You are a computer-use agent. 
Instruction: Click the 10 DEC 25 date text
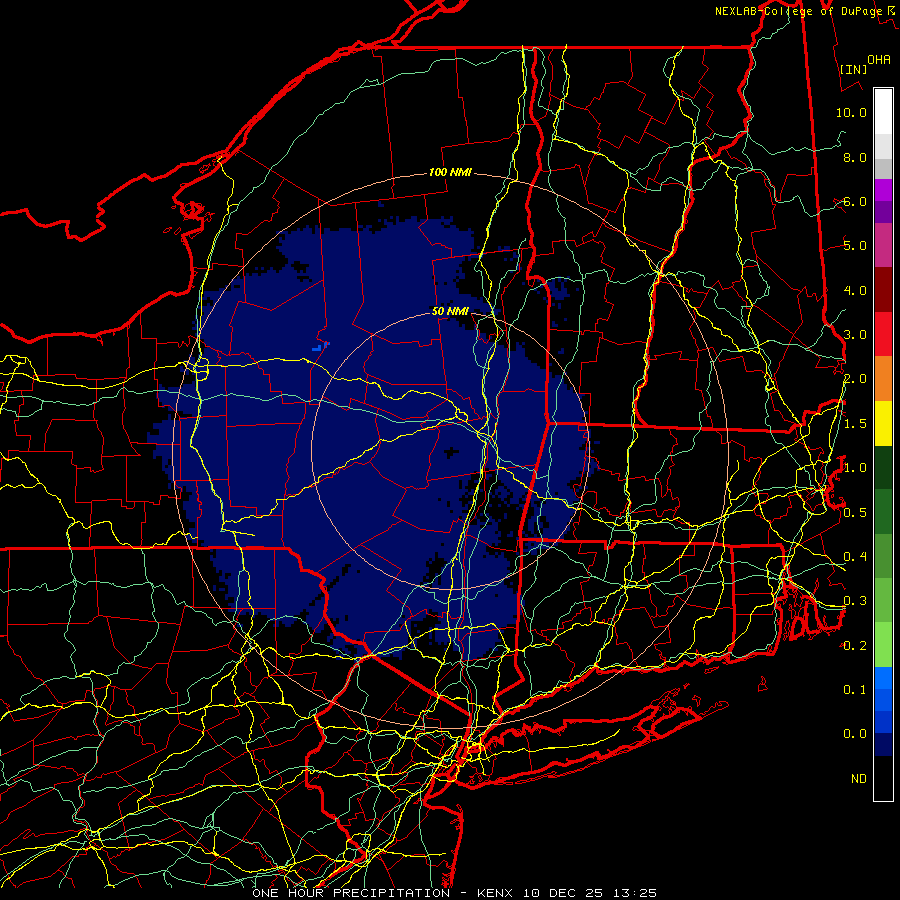565,893
